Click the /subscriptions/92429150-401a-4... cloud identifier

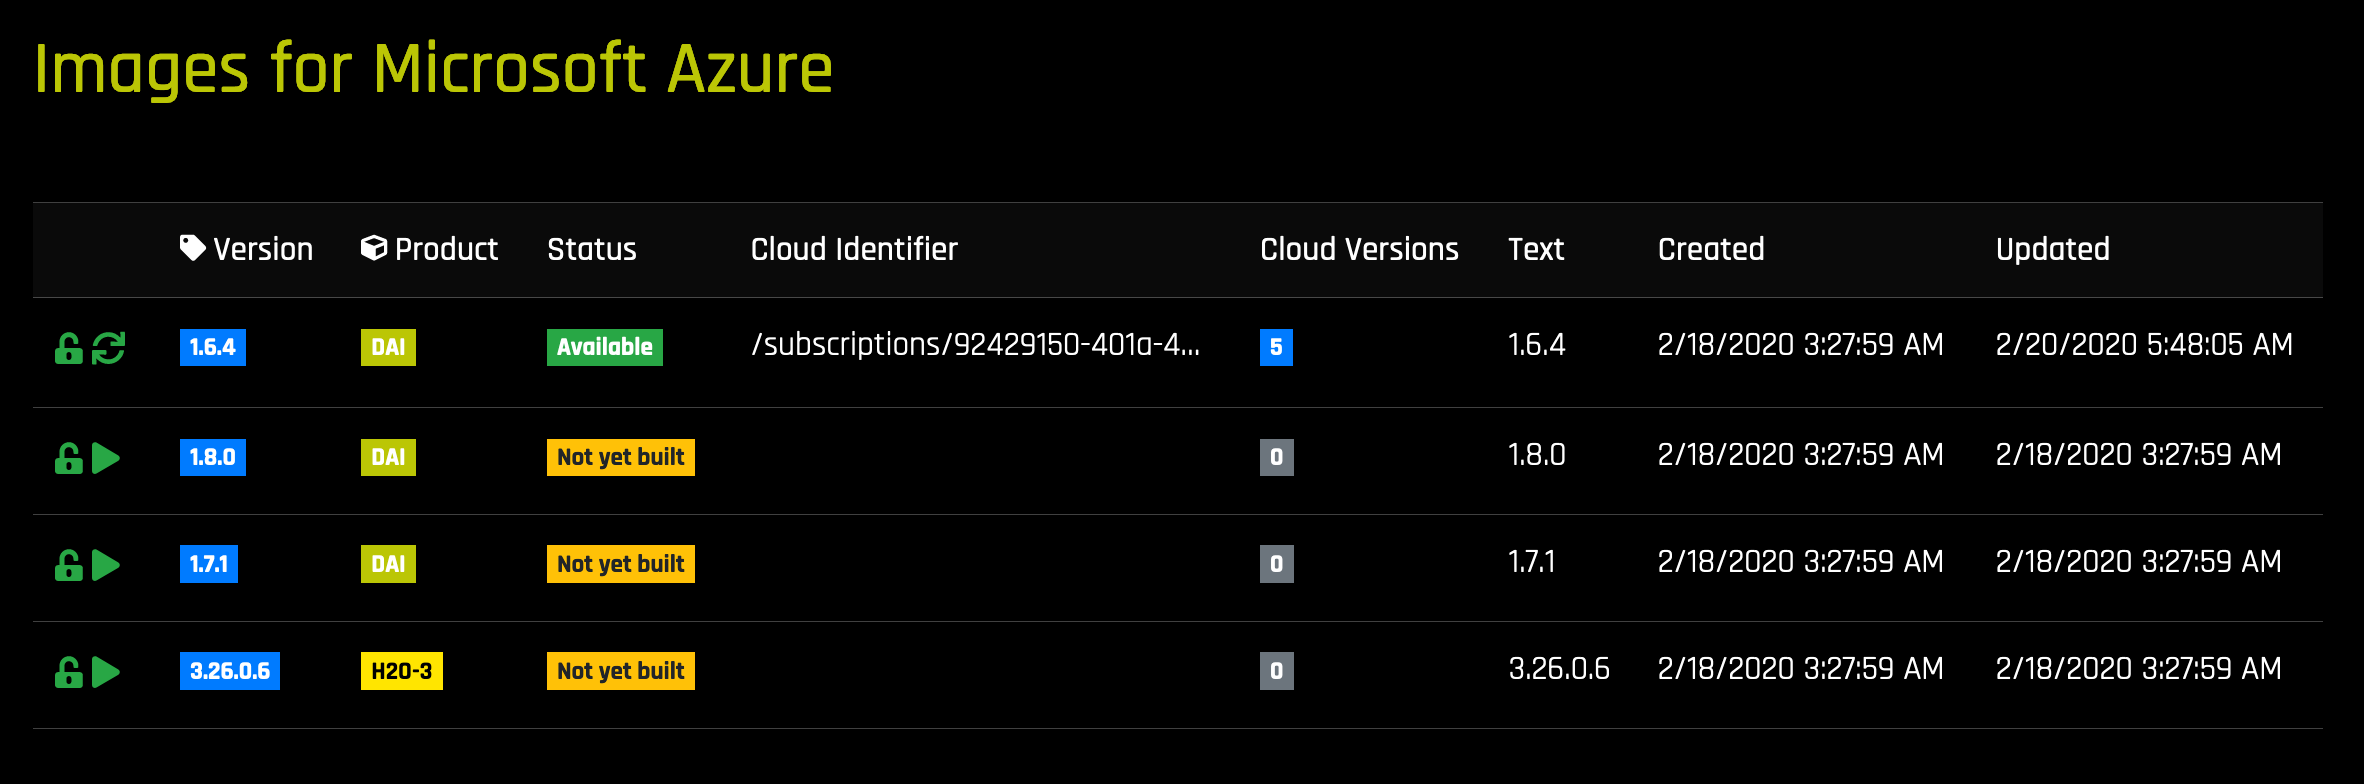click(975, 345)
